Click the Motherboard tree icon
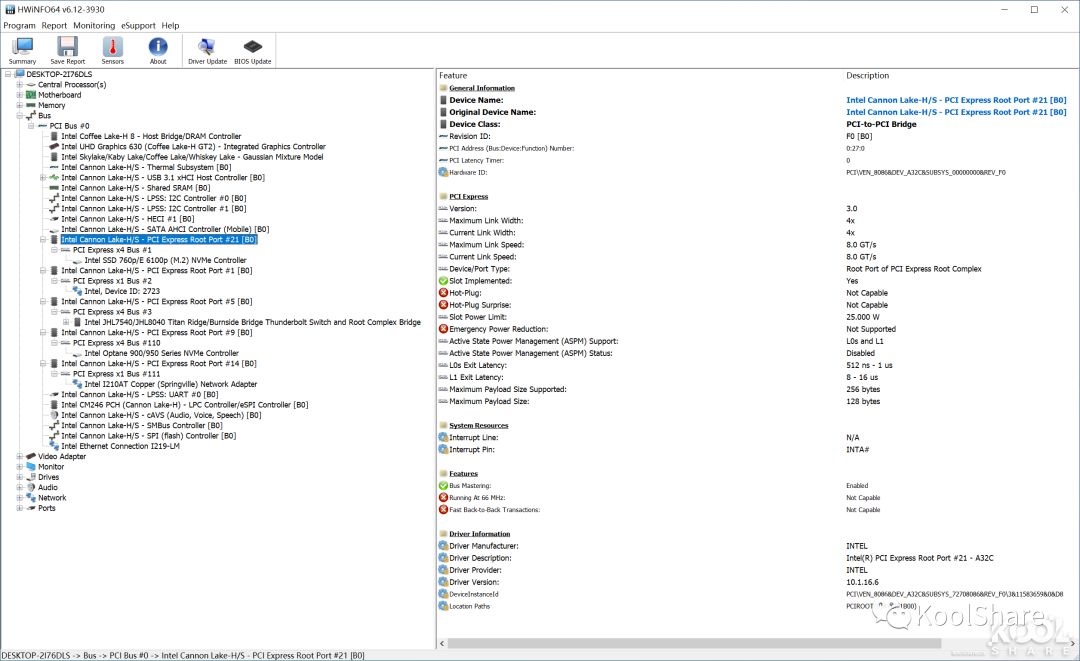This screenshot has height=661, width=1080. pos(31,95)
